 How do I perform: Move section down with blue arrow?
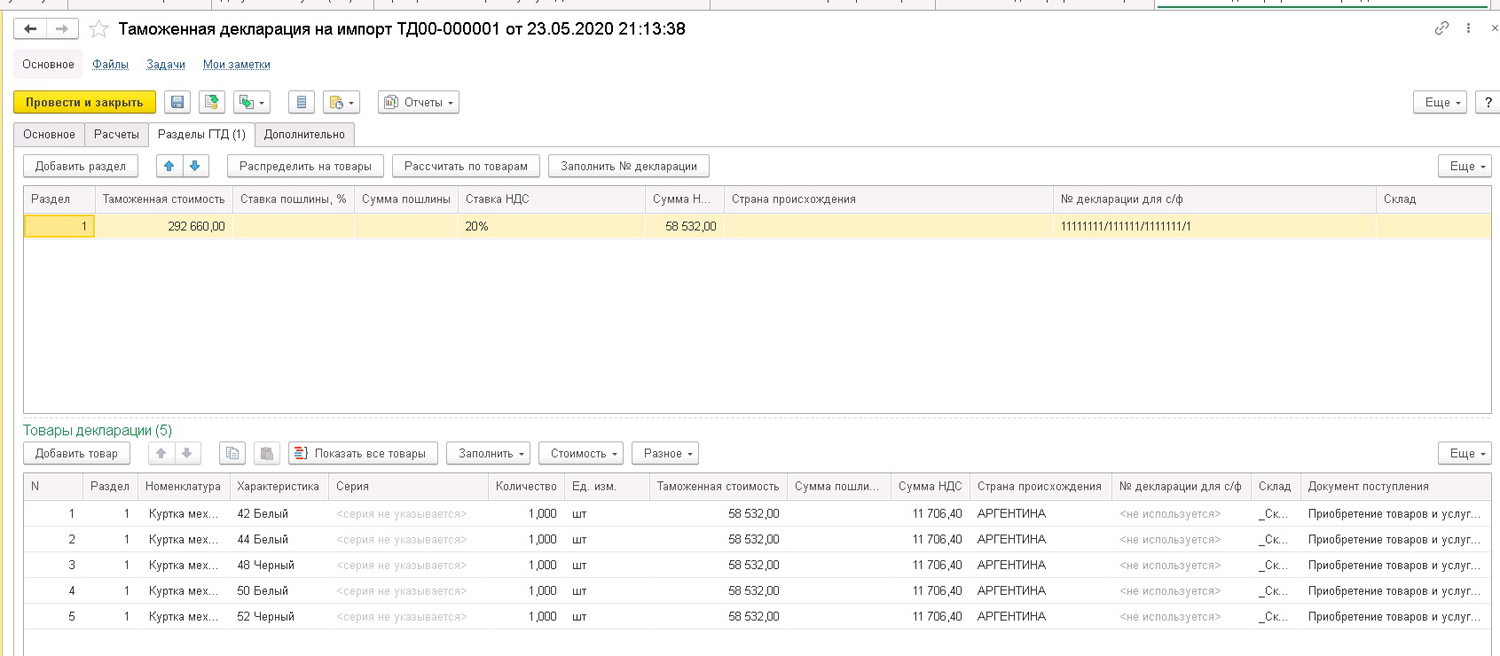pyautogui.click(x=196, y=166)
